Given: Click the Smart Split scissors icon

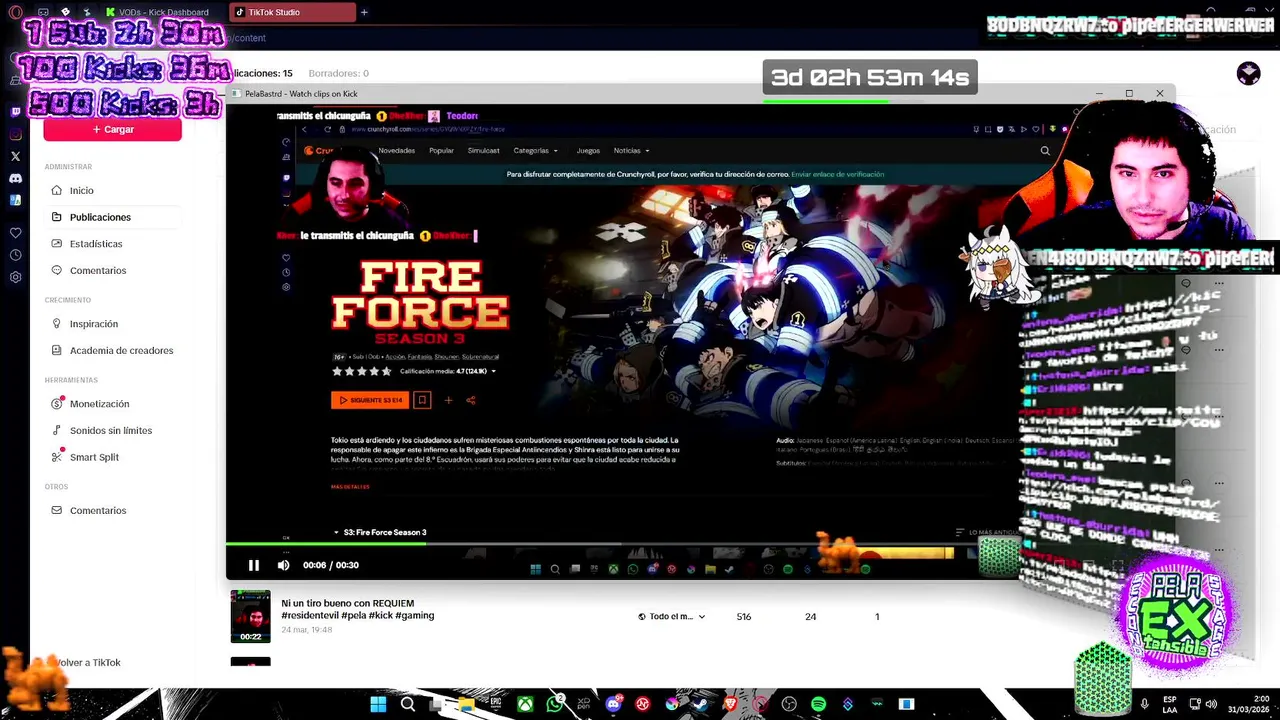Looking at the screenshot, I should (58, 457).
